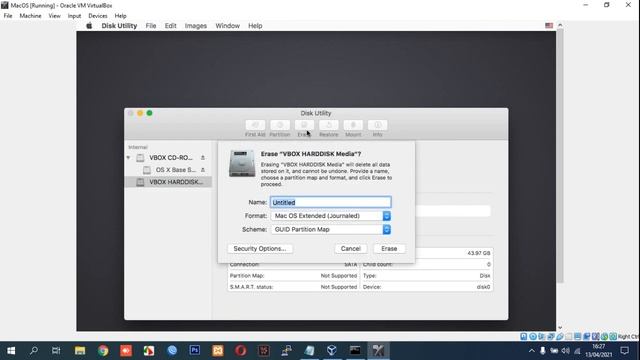Image resolution: width=640 pixels, height=360 pixels.
Task: Open the Windows Start menu
Action: [11, 351]
